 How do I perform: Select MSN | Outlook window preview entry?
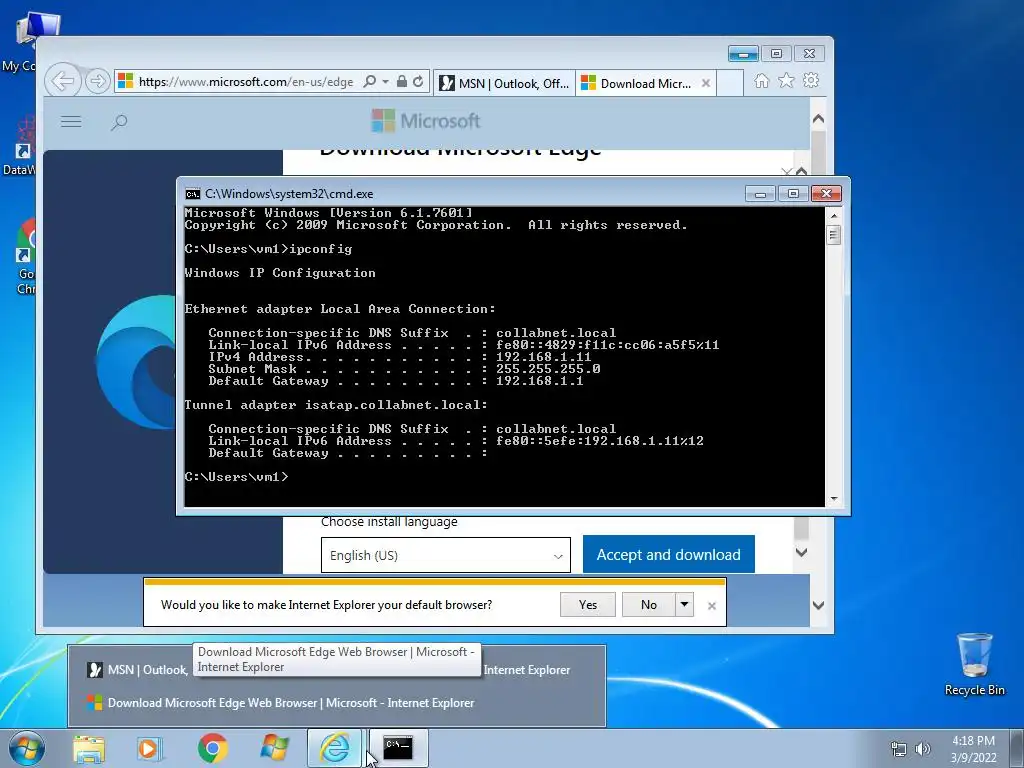pos(336,669)
